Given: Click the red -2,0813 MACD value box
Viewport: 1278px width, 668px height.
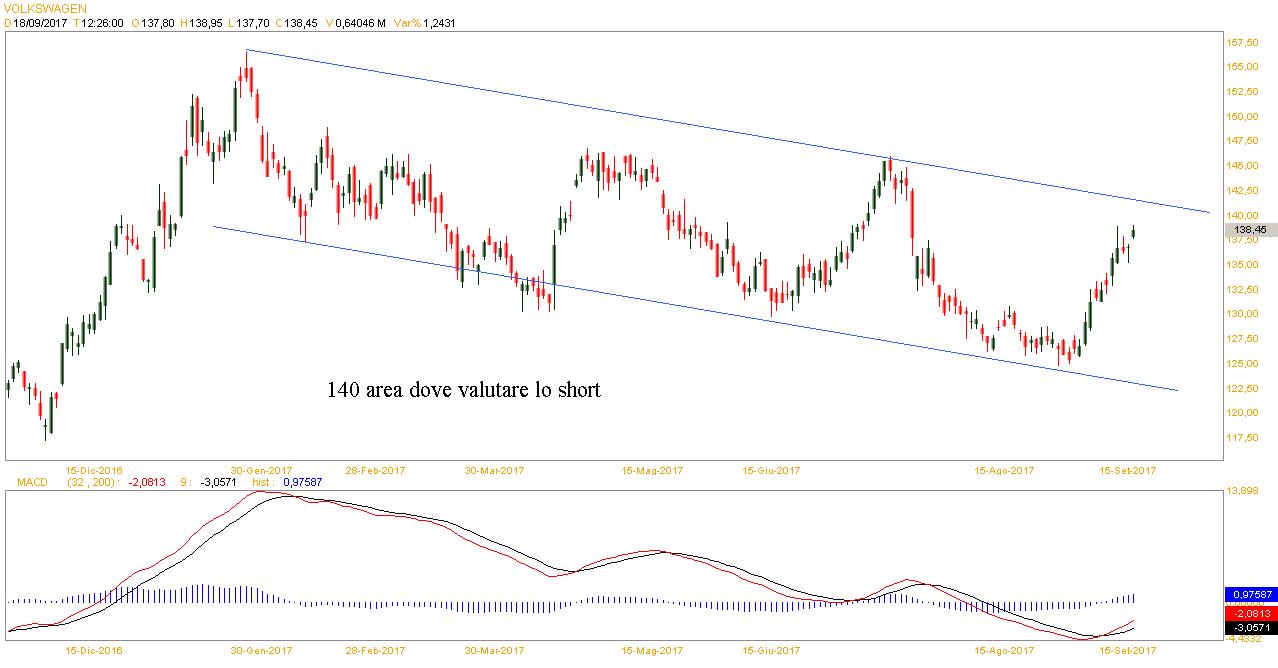Looking at the screenshot, I should tap(1250, 612).
